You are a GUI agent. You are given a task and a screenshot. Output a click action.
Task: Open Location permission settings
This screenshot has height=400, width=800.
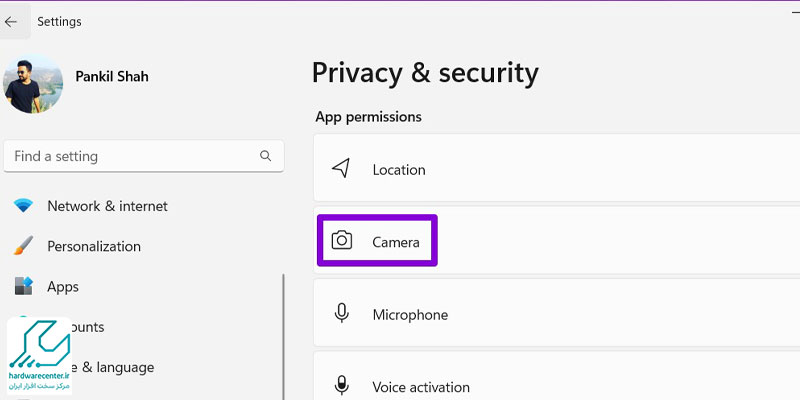click(557, 168)
